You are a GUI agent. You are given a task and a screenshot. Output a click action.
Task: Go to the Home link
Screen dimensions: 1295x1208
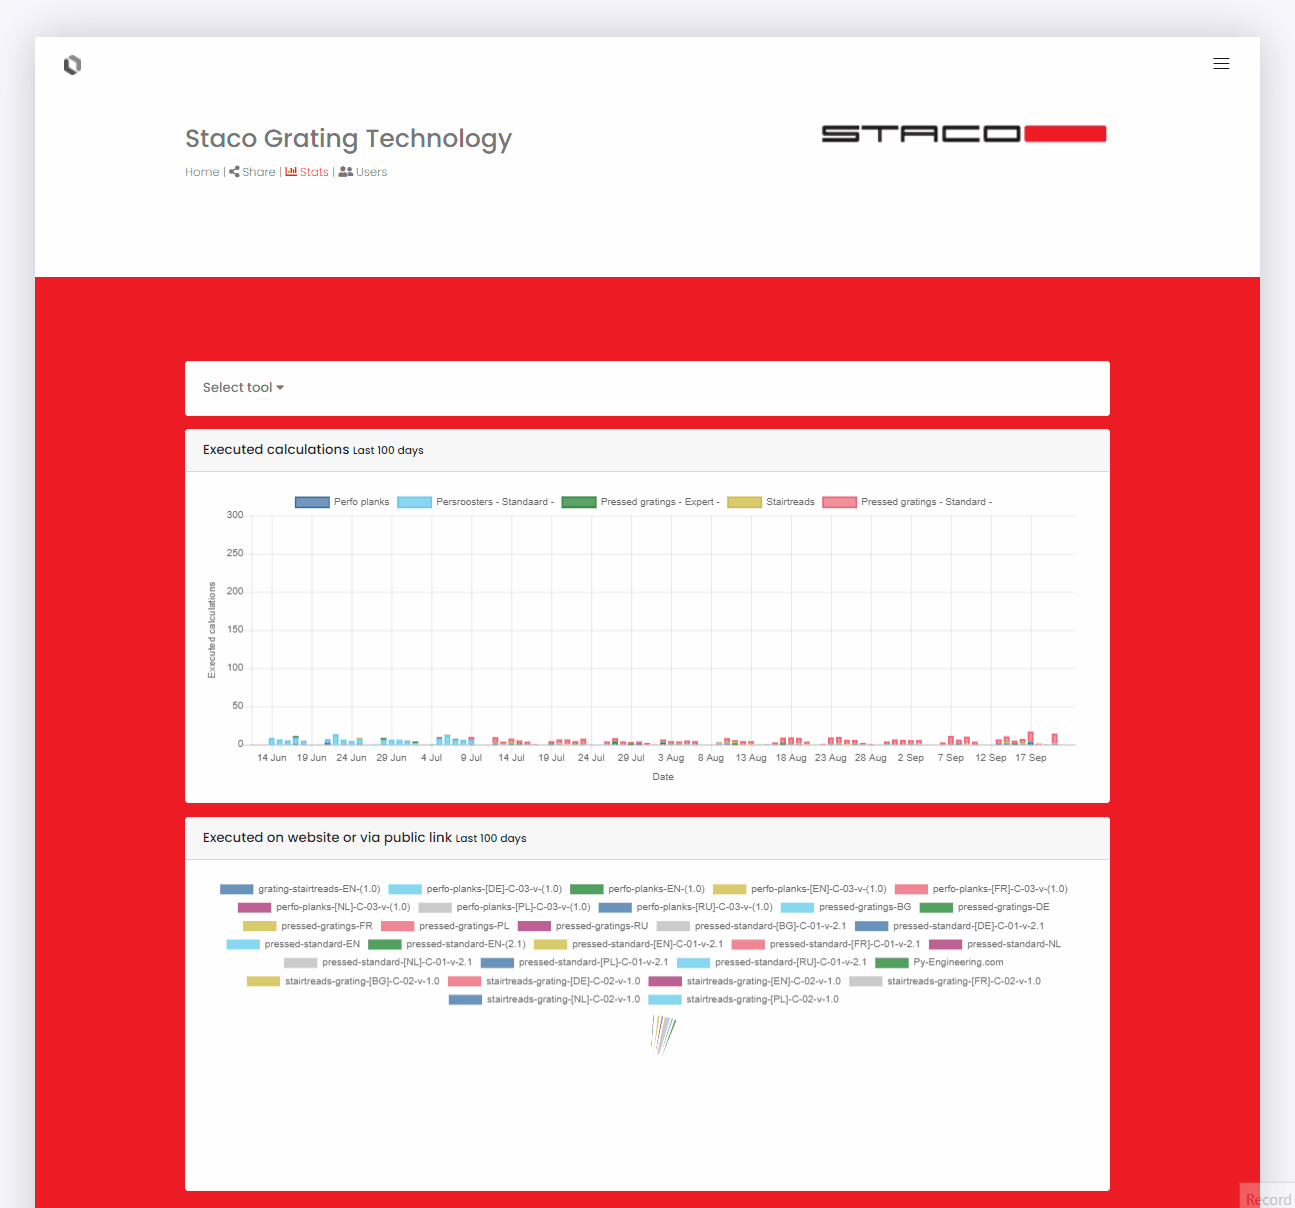click(x=202, y=172)
